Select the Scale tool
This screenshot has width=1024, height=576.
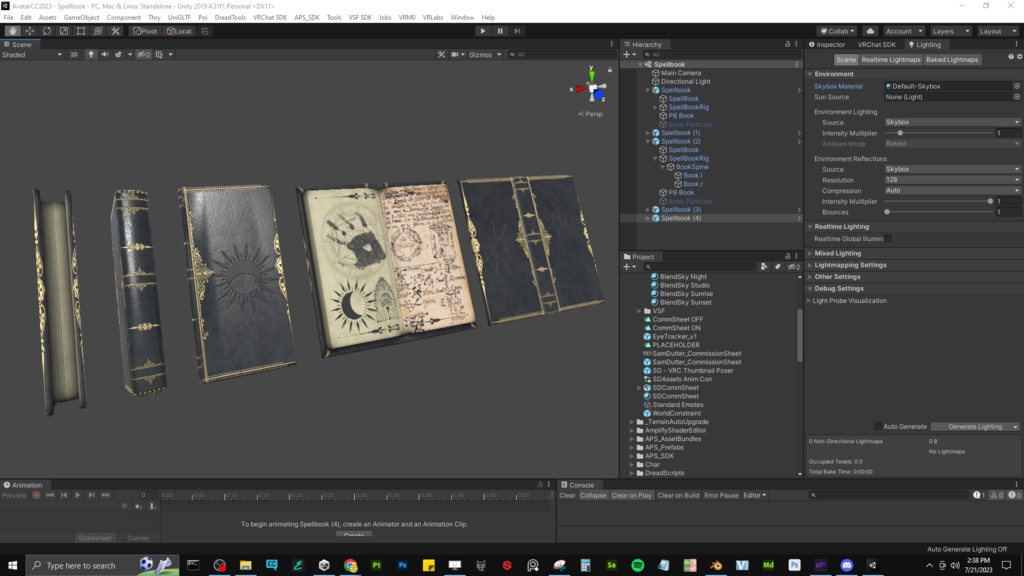64,31
